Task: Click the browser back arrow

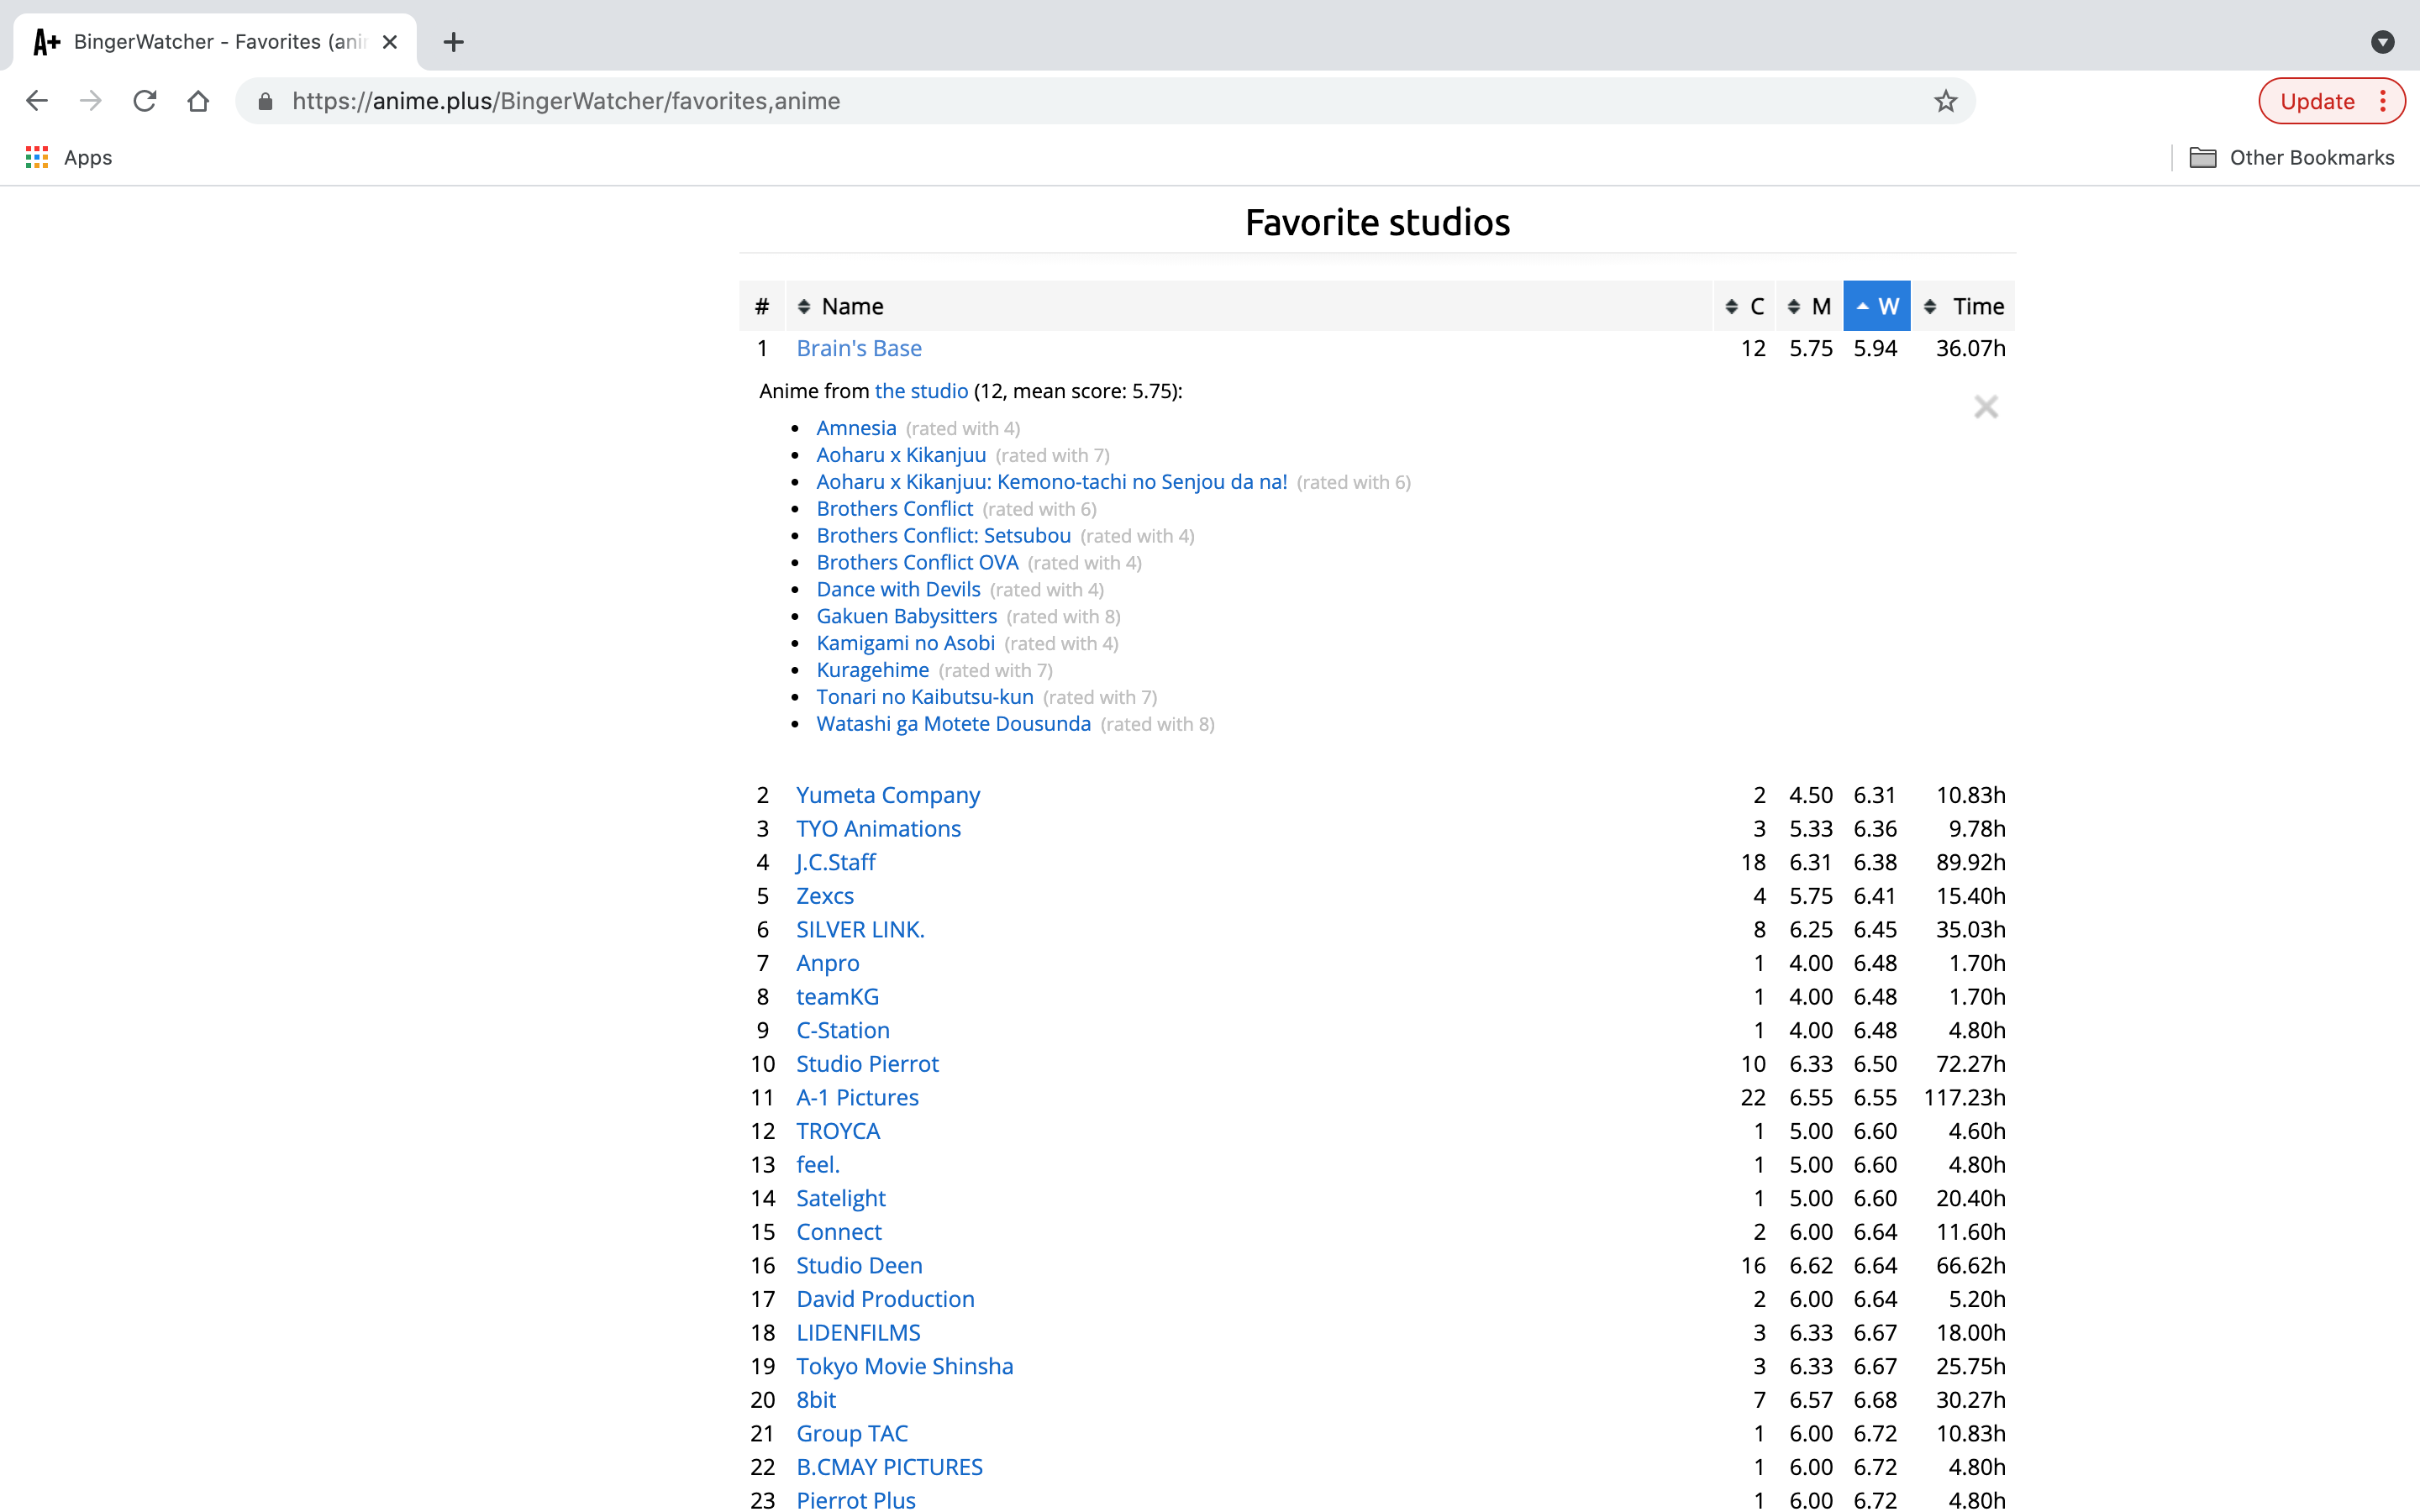Action: [x=37, y=101]
